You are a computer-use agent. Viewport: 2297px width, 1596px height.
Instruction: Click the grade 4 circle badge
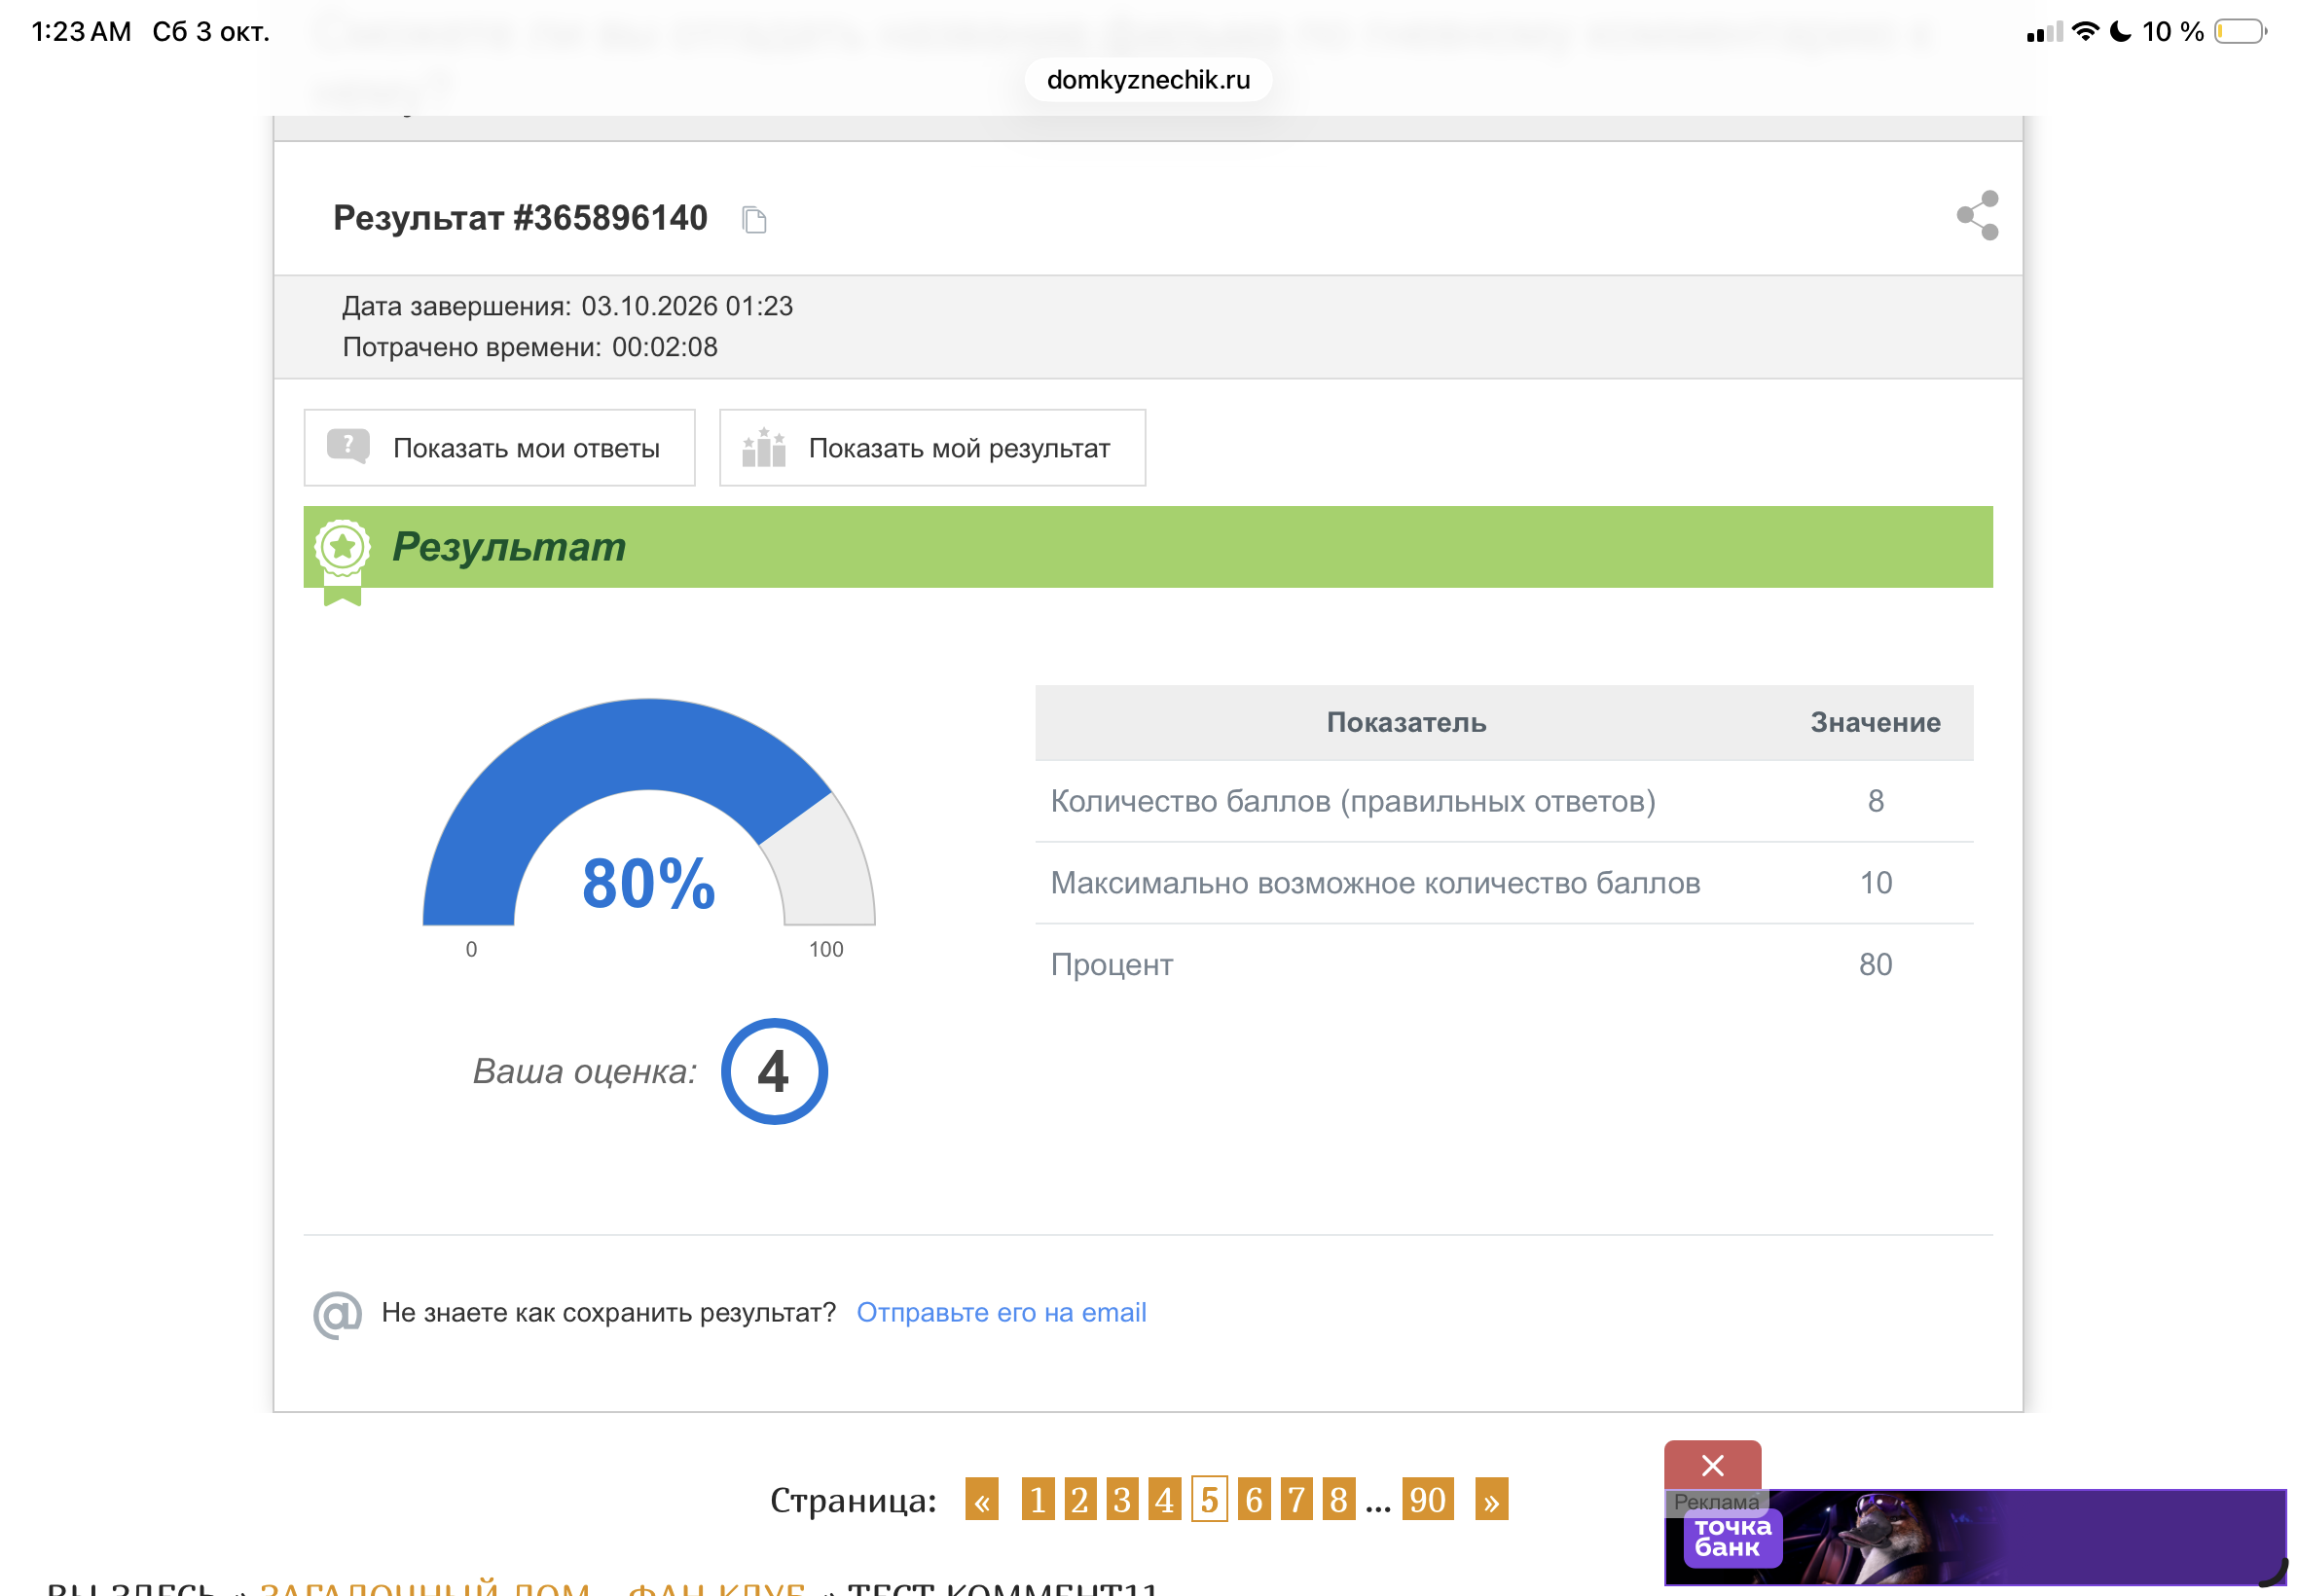pyautogui.click(x=774, y=1071)
